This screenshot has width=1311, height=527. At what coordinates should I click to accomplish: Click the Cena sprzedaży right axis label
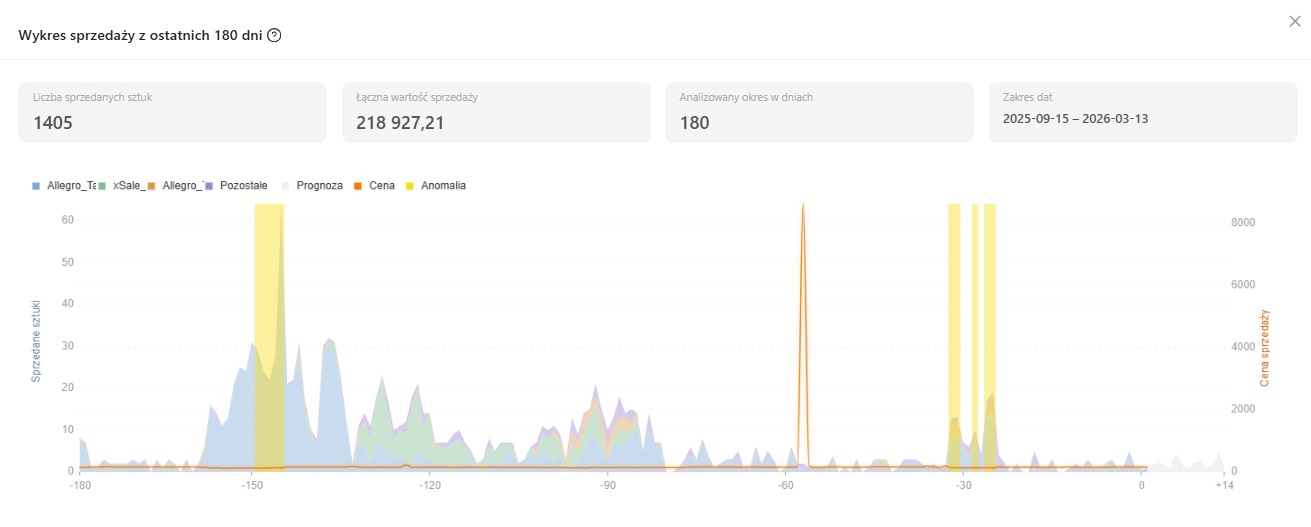pos(1264,348)
